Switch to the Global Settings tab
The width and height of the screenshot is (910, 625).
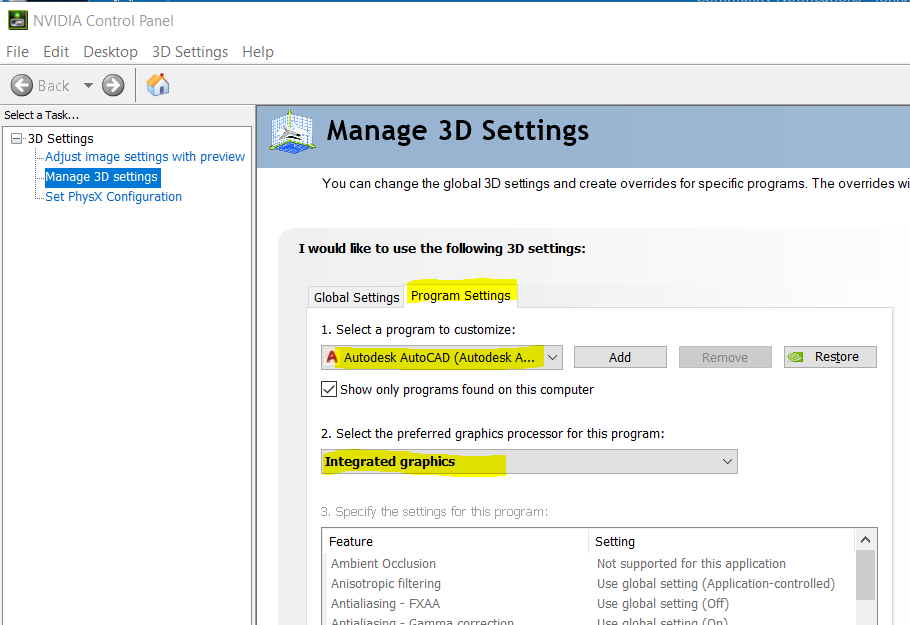356,297
